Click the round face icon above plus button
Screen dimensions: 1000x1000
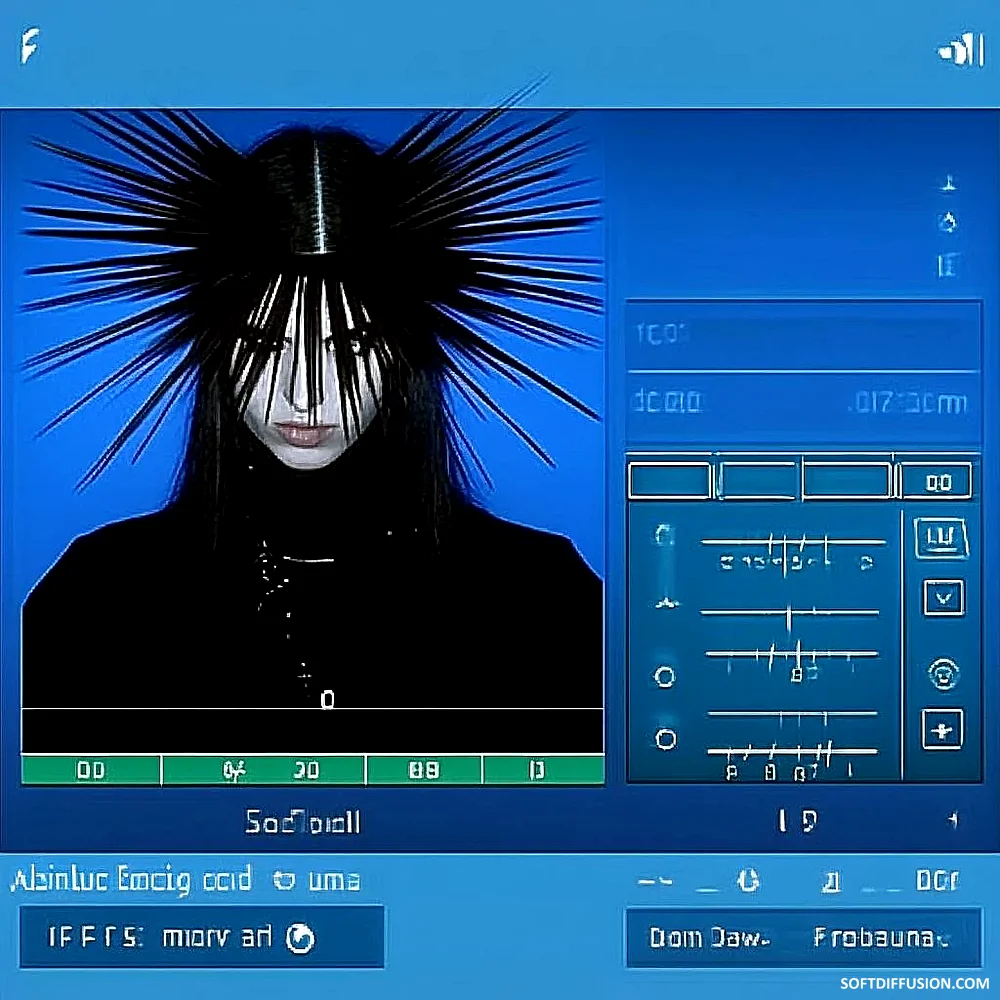coord(942,673)
